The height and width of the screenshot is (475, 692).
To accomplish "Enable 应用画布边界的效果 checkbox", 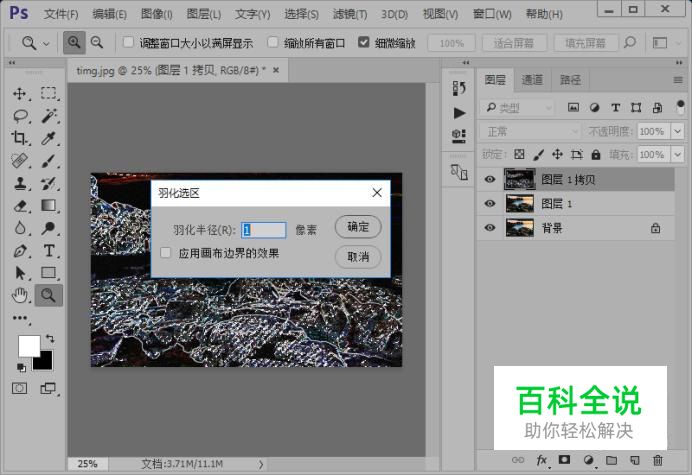I will point(166,254).
